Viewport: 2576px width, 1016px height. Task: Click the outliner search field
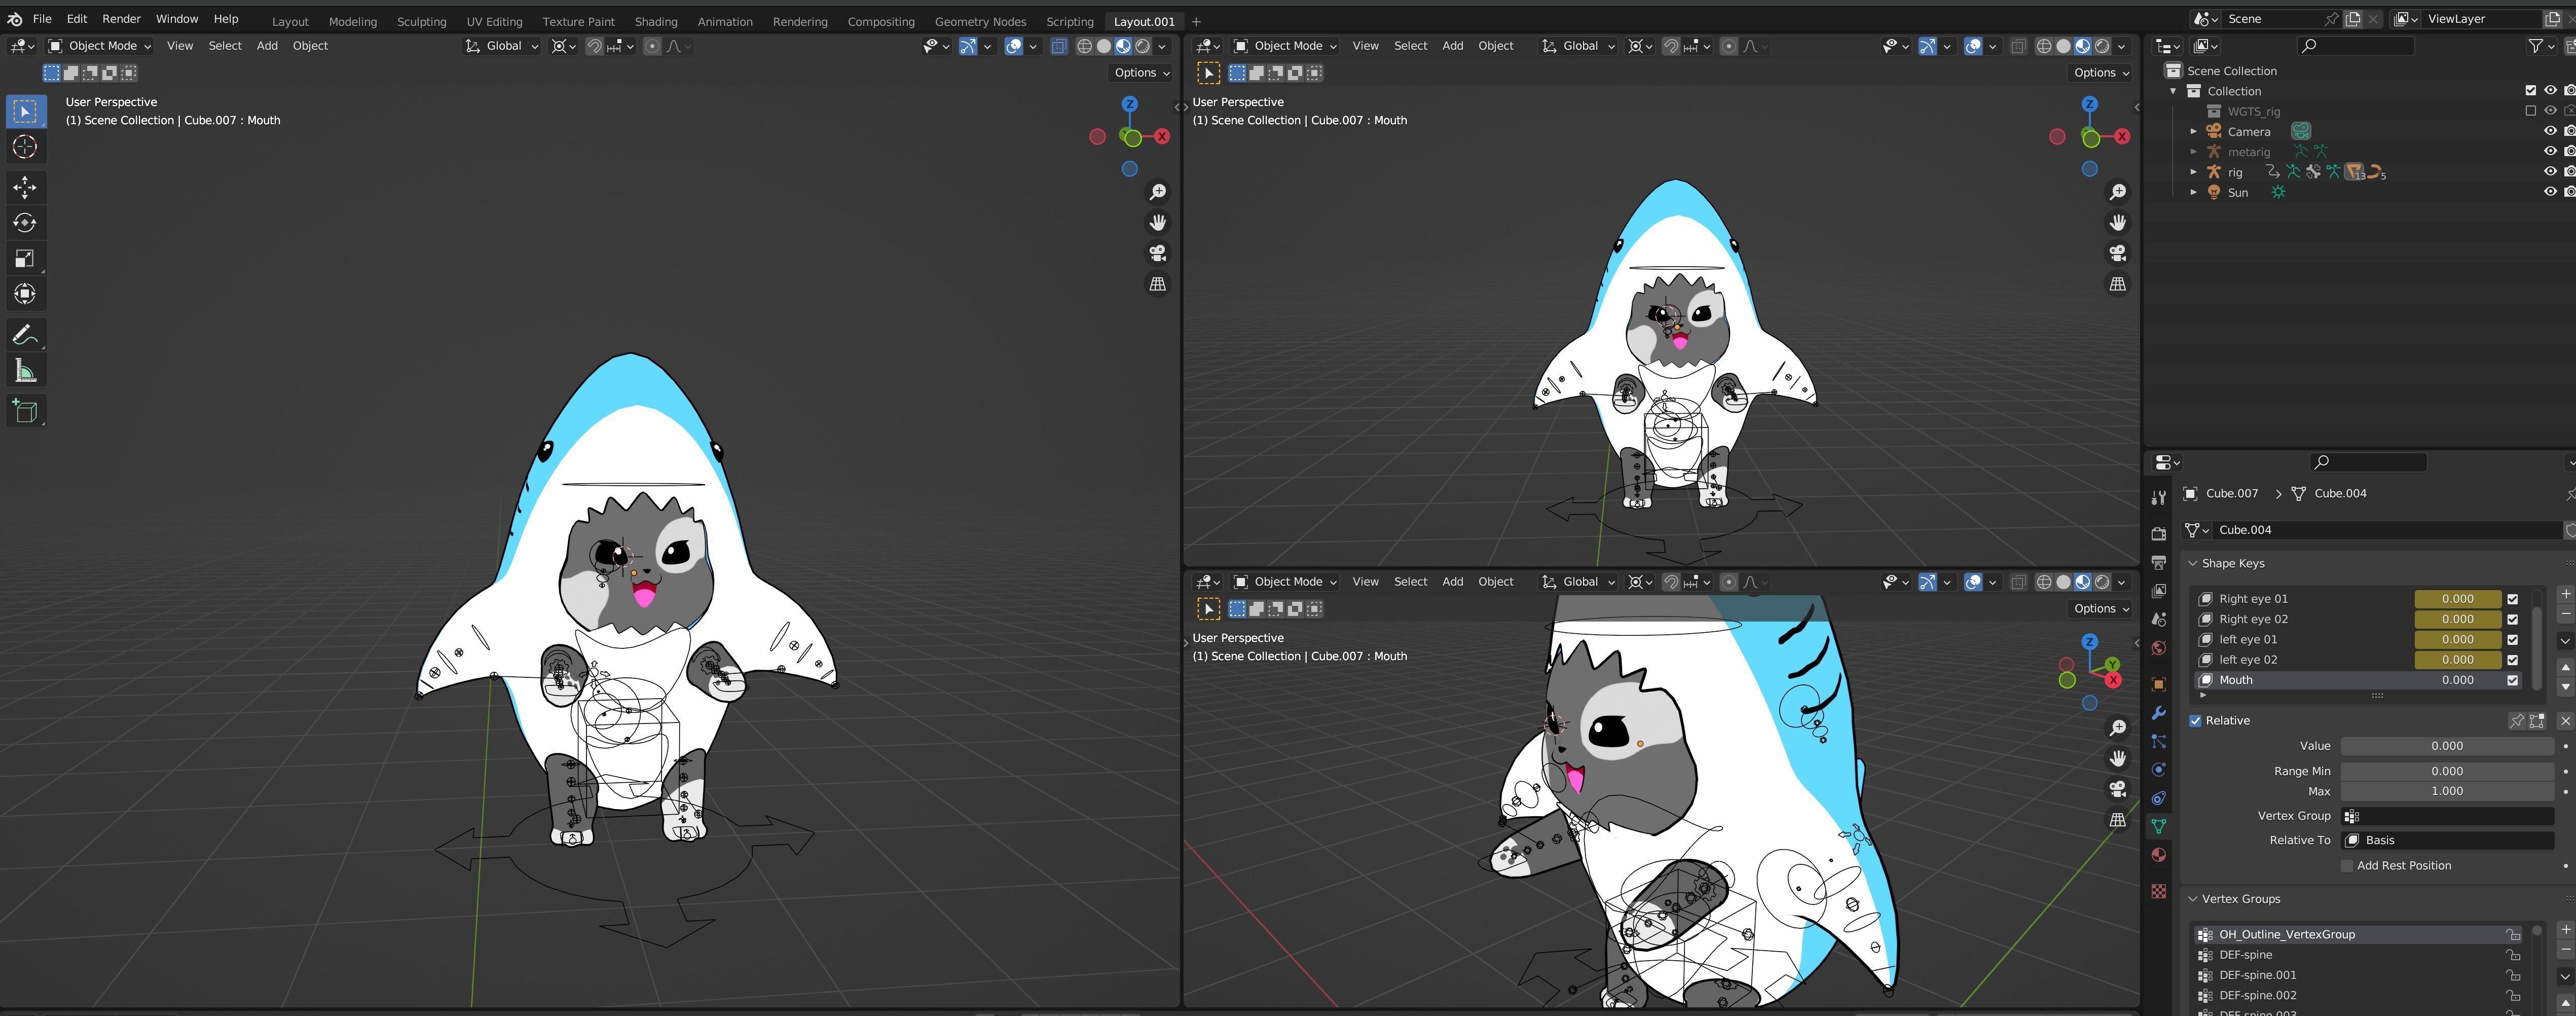2355,46
